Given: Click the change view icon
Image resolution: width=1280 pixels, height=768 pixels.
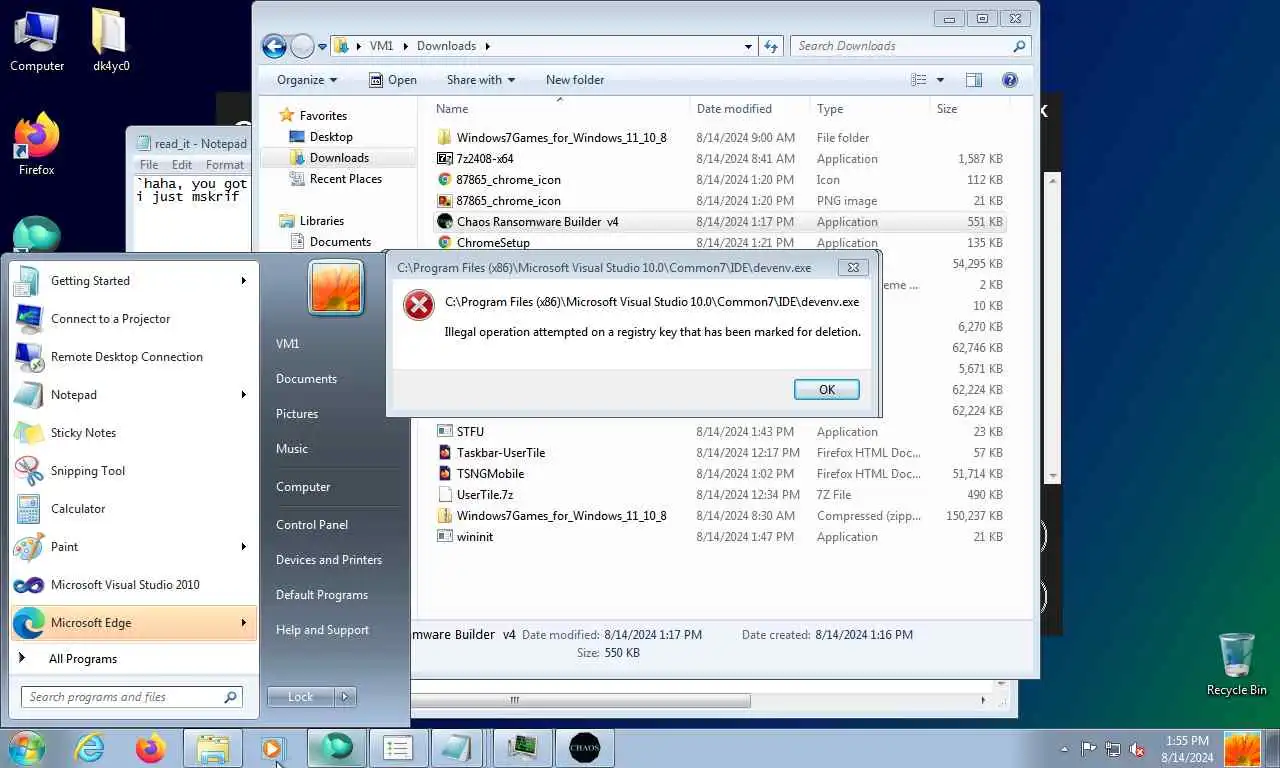Looking at the screenshot, I should [x=919, y=80].
